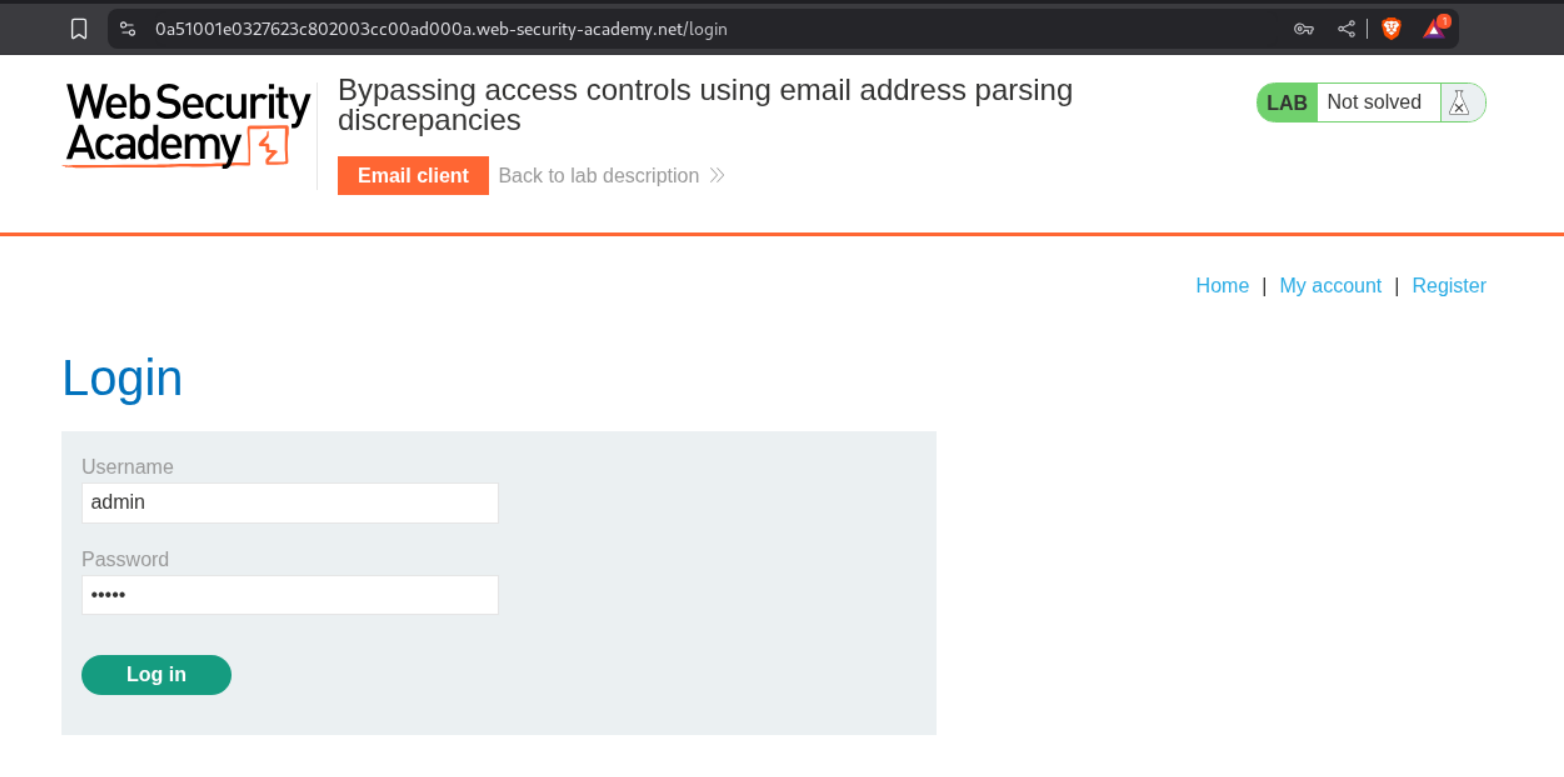Viewport: 1564px width, 777px height.
Task: Open the My account navigation link
Action: 1330,286
